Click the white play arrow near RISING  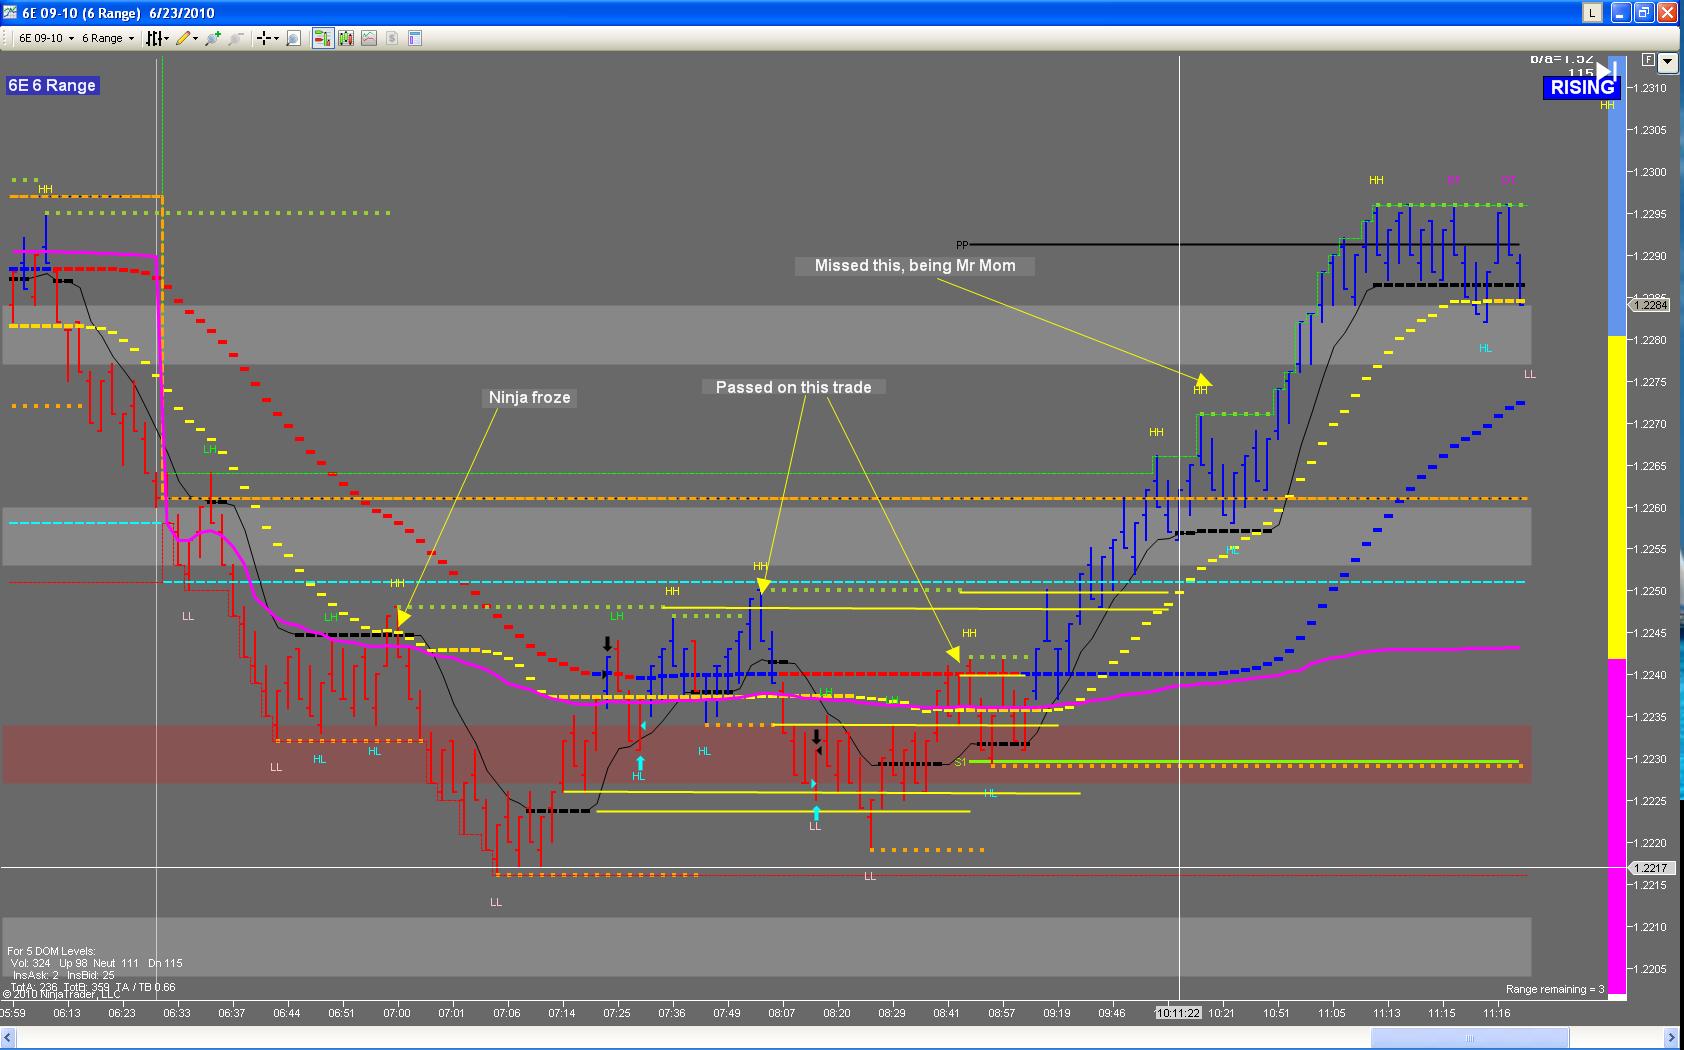(x=1607, y=70)
